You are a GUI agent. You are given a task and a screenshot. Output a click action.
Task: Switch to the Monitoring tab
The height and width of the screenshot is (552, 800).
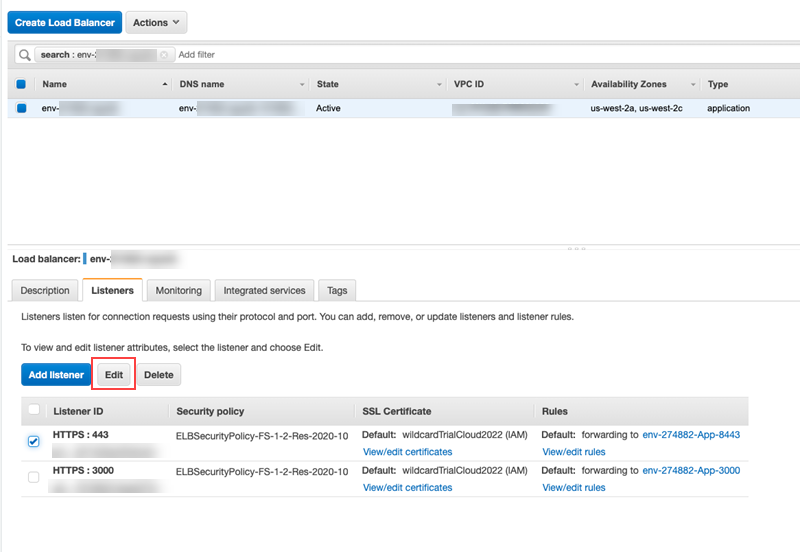178,290
